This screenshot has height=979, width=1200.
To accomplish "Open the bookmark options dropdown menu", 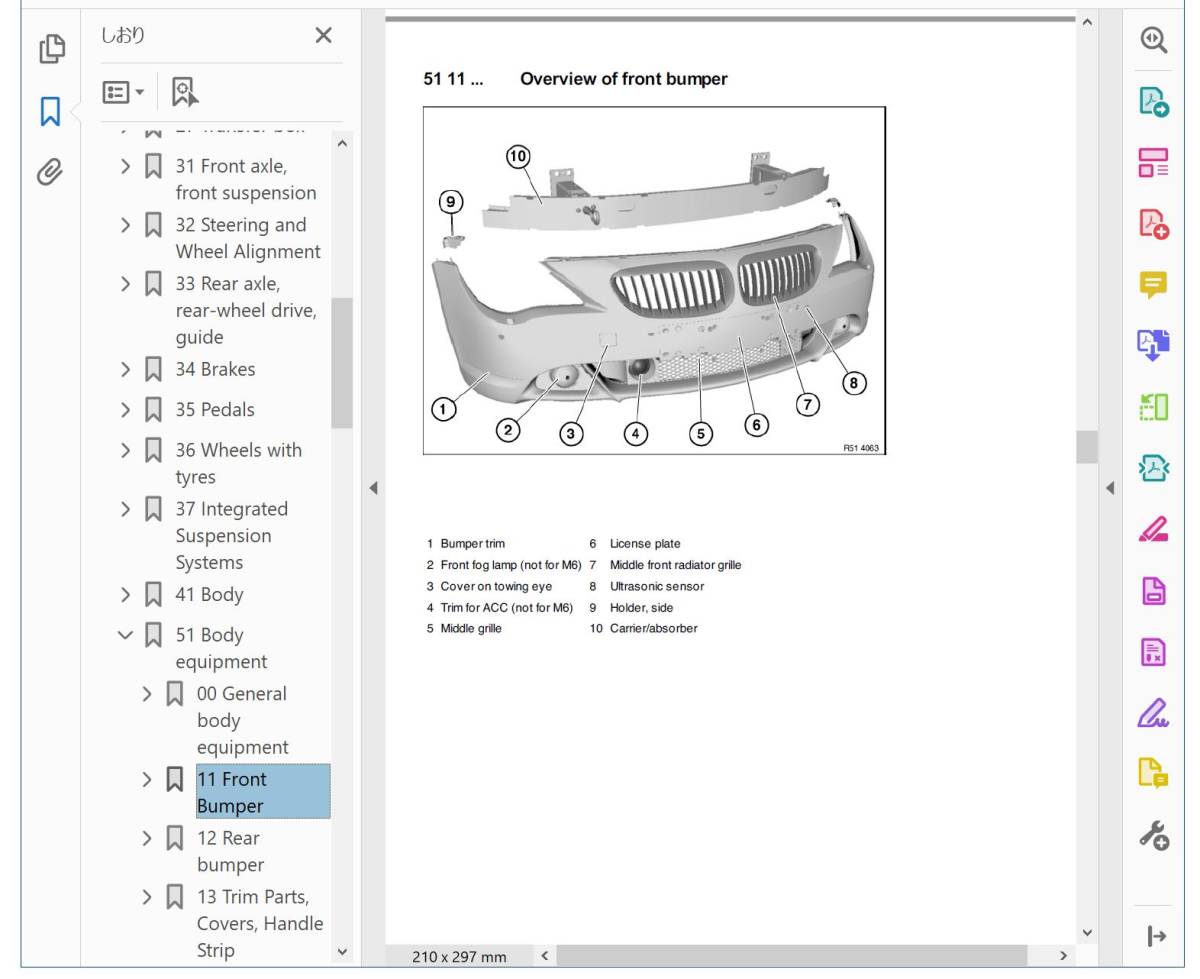I will (124, 92).
